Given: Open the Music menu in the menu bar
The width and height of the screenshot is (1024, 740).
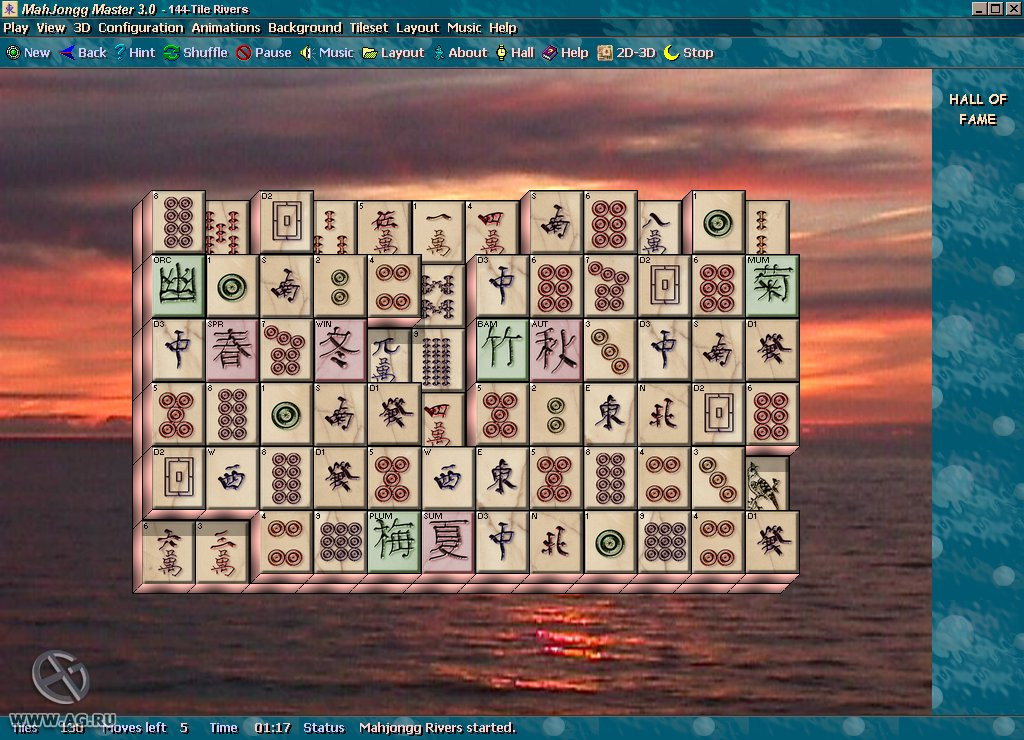Looking at the screenshot, I should [464, 27].
